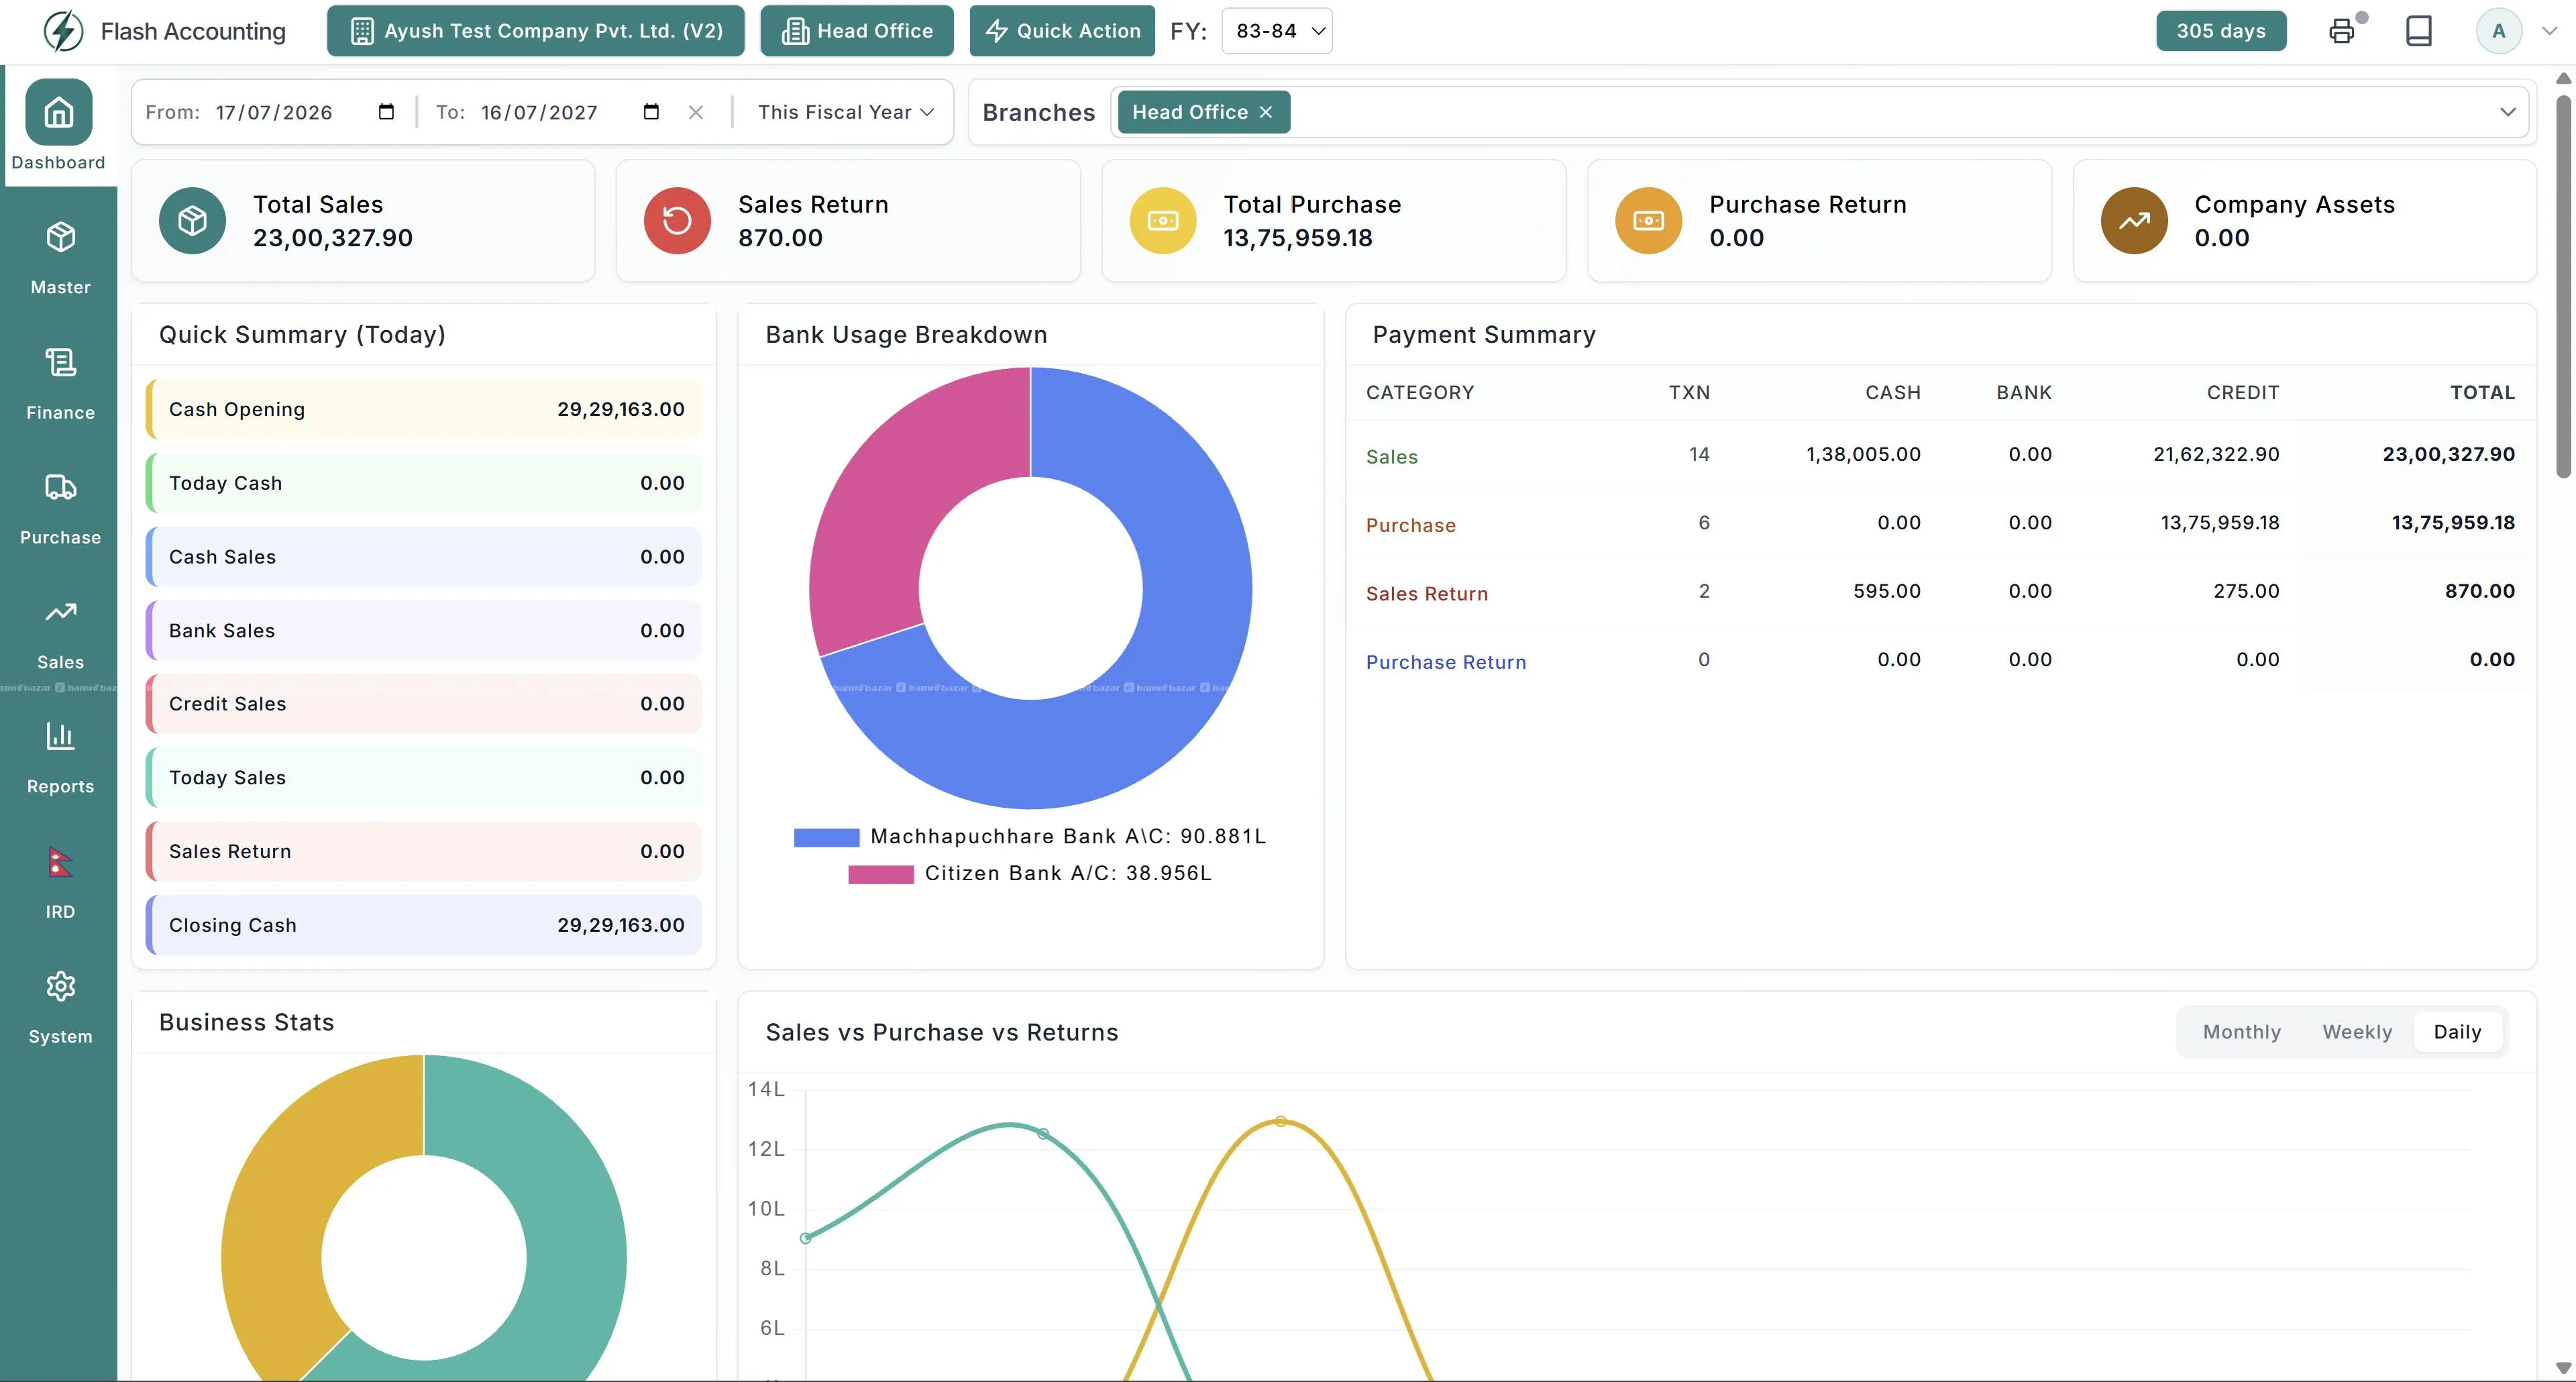Open the To date calendar picker
This screenshot has height=1382, width=2576.
click(x=651, y=112)
